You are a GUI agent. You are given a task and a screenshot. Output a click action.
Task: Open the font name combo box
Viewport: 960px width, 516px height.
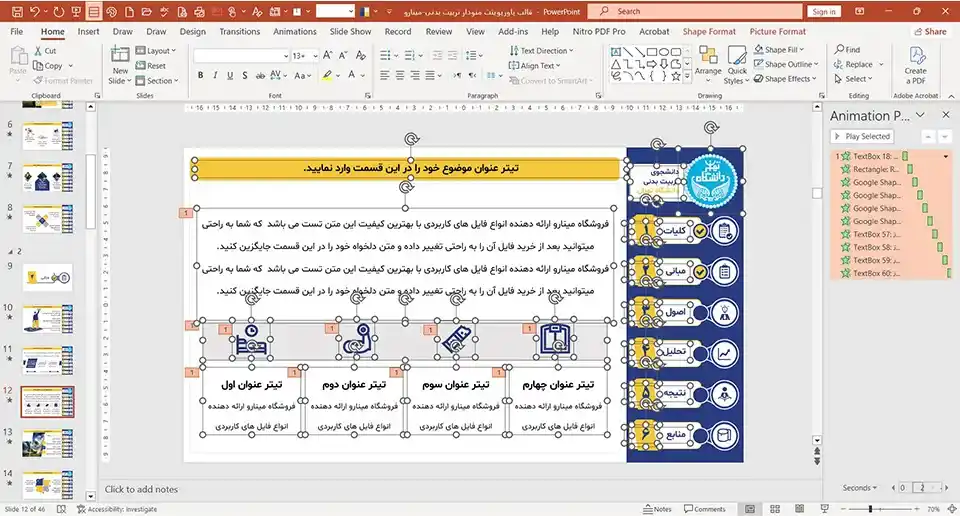pyautogui.click(x=242, y=56)
